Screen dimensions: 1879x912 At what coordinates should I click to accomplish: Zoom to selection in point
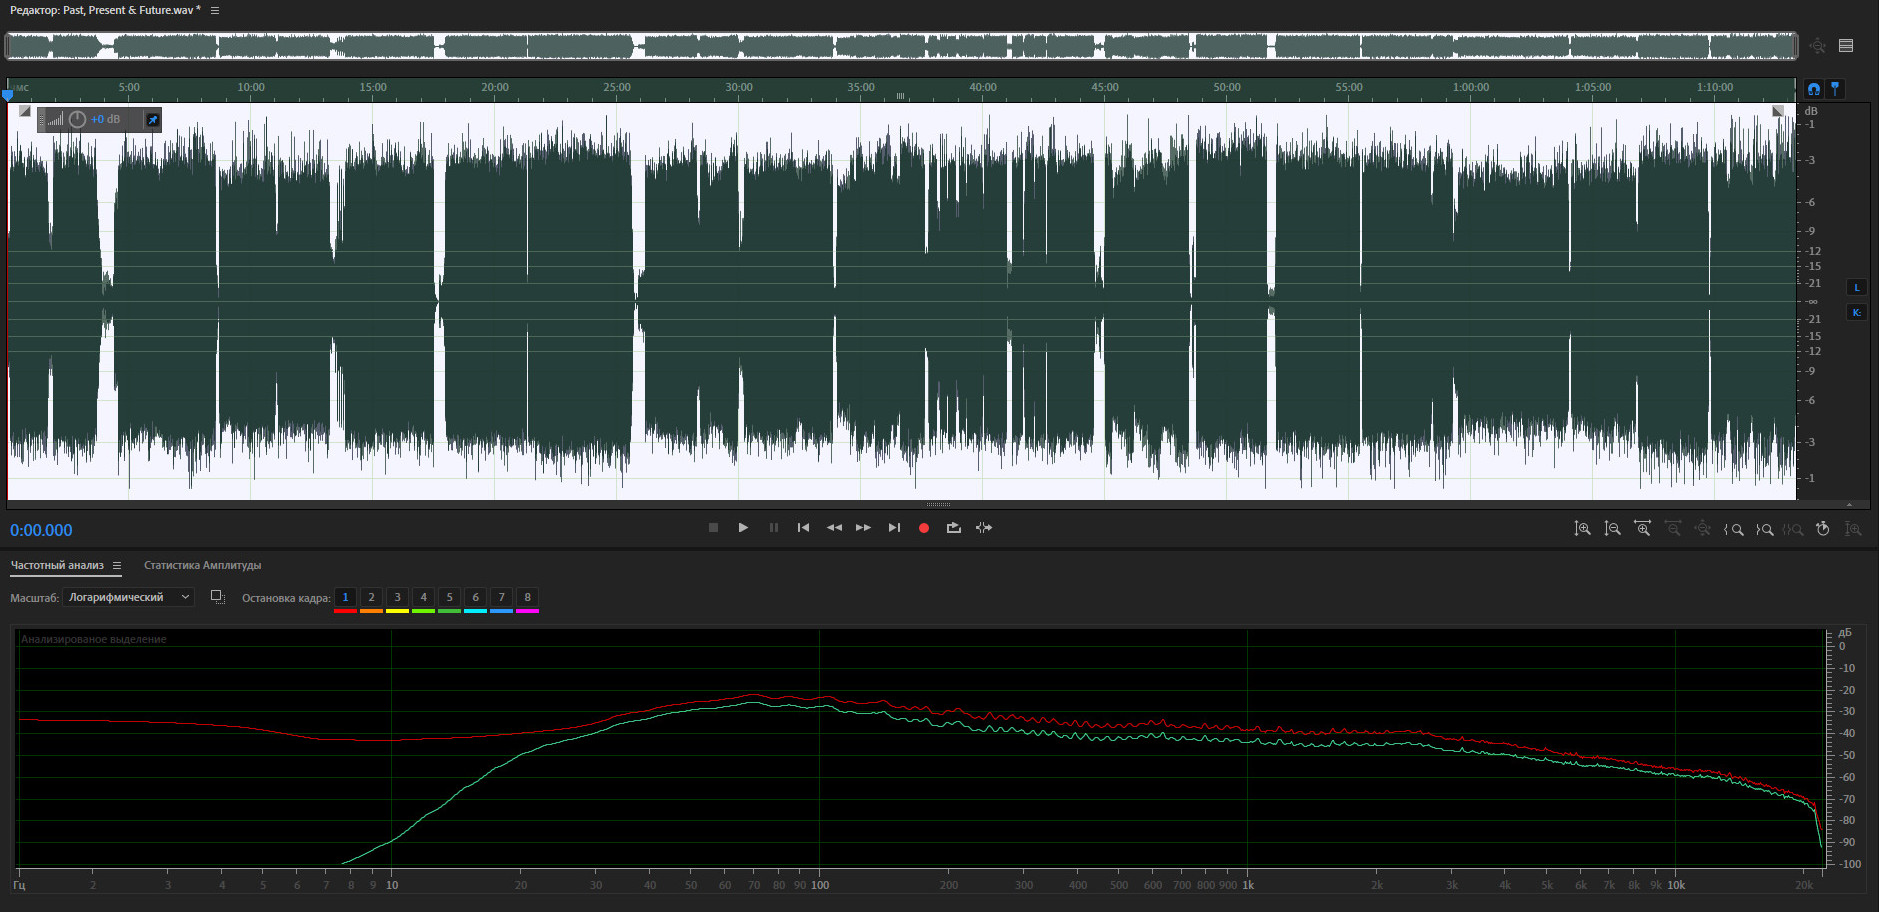pos(1734,529)
